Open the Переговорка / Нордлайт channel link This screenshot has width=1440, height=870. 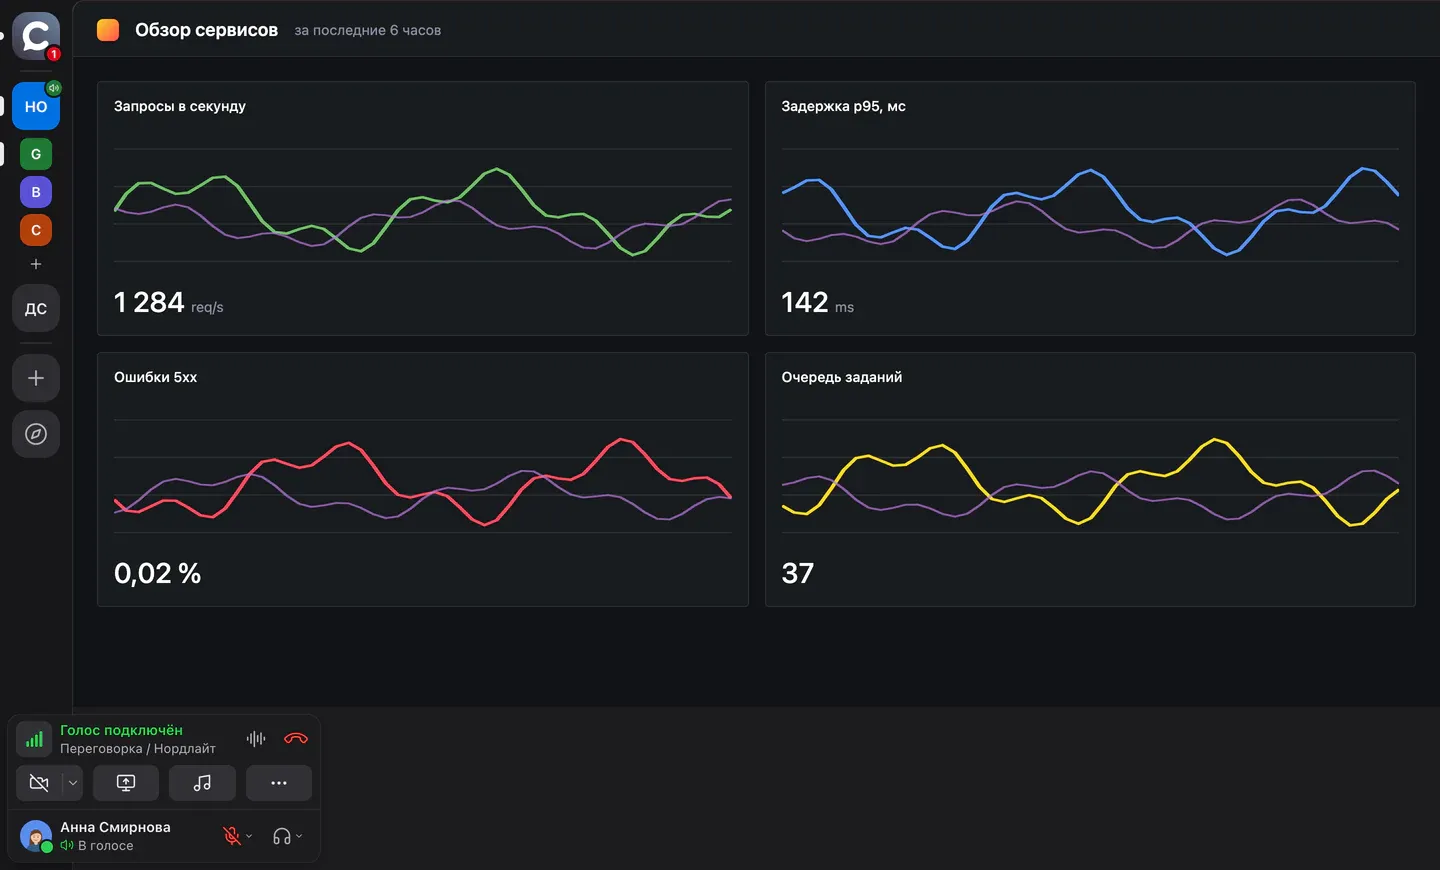138,749
